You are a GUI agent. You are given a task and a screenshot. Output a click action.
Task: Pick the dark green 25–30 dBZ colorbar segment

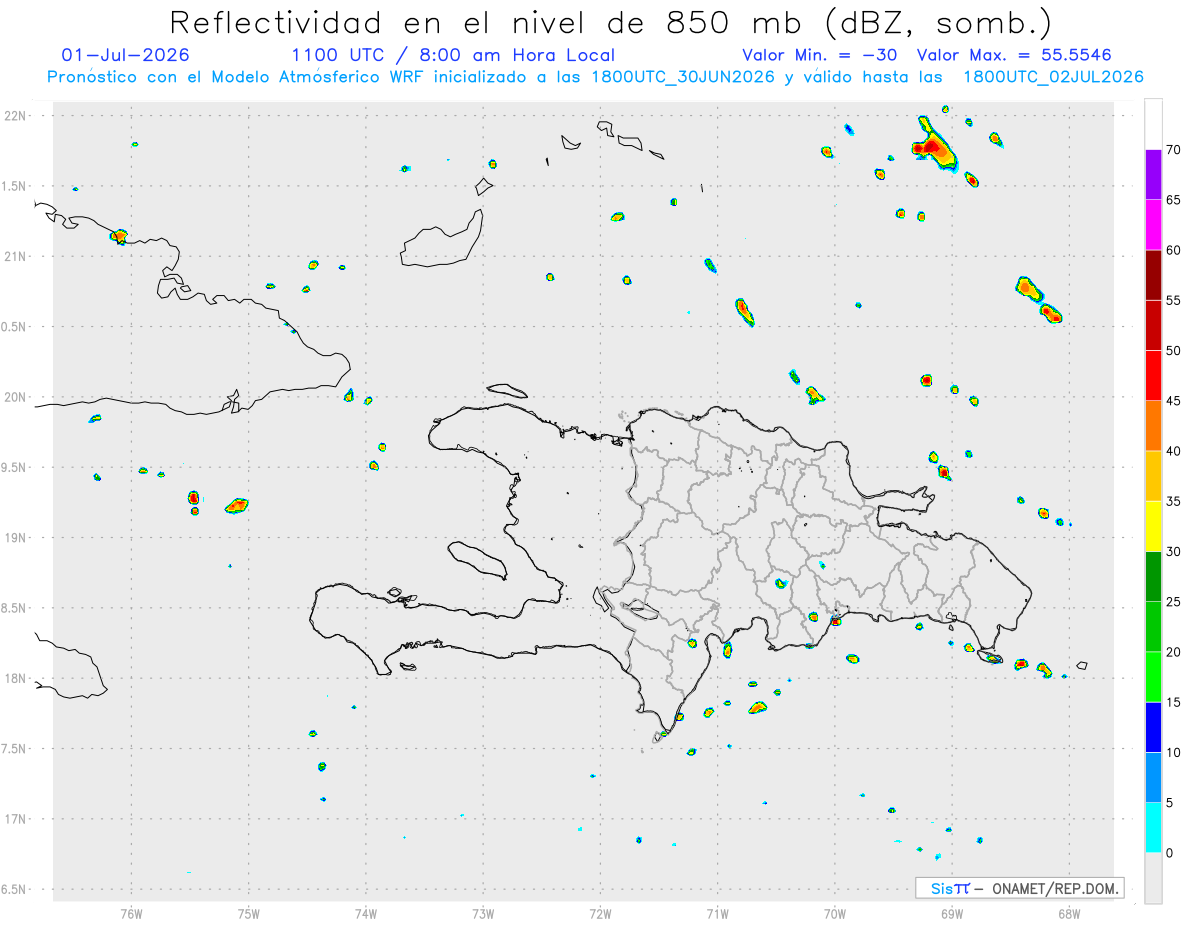[1153, 576]
